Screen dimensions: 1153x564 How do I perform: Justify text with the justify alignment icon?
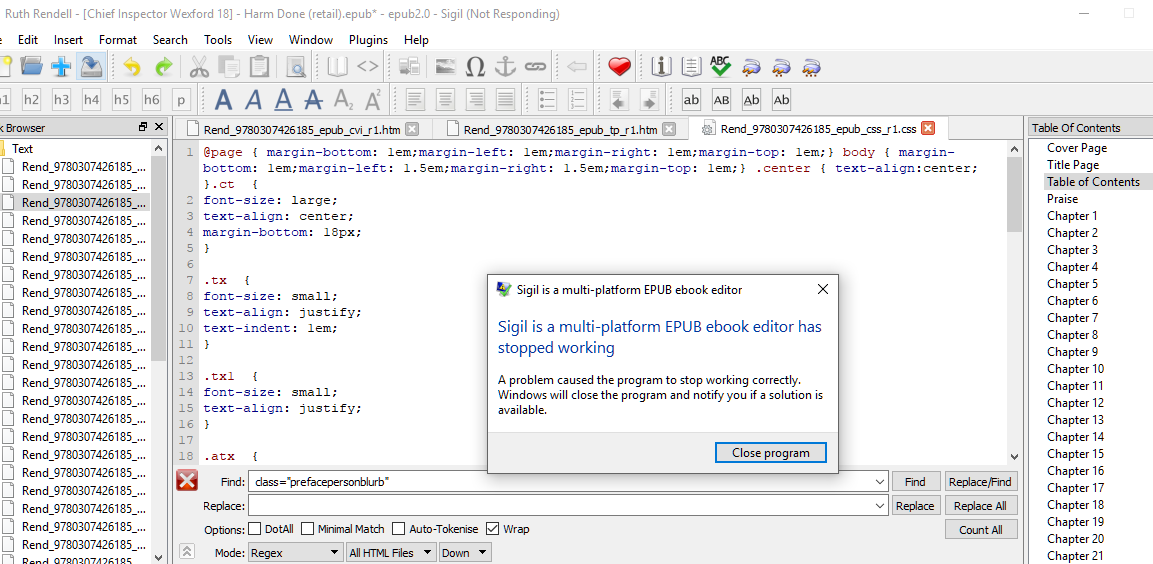tap(505, 99)
